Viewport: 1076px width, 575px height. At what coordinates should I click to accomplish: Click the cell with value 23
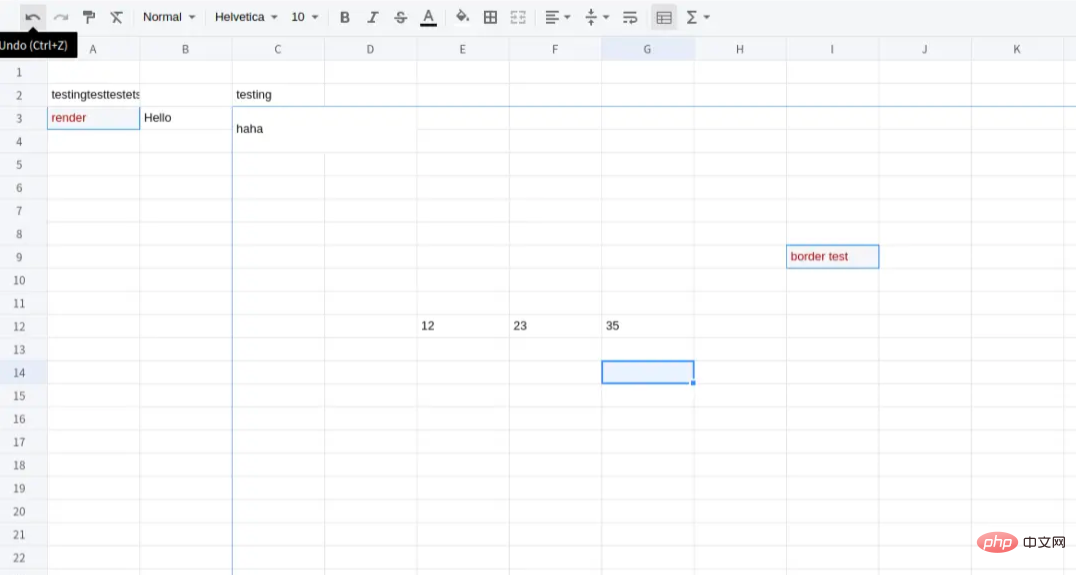point(555,326)
